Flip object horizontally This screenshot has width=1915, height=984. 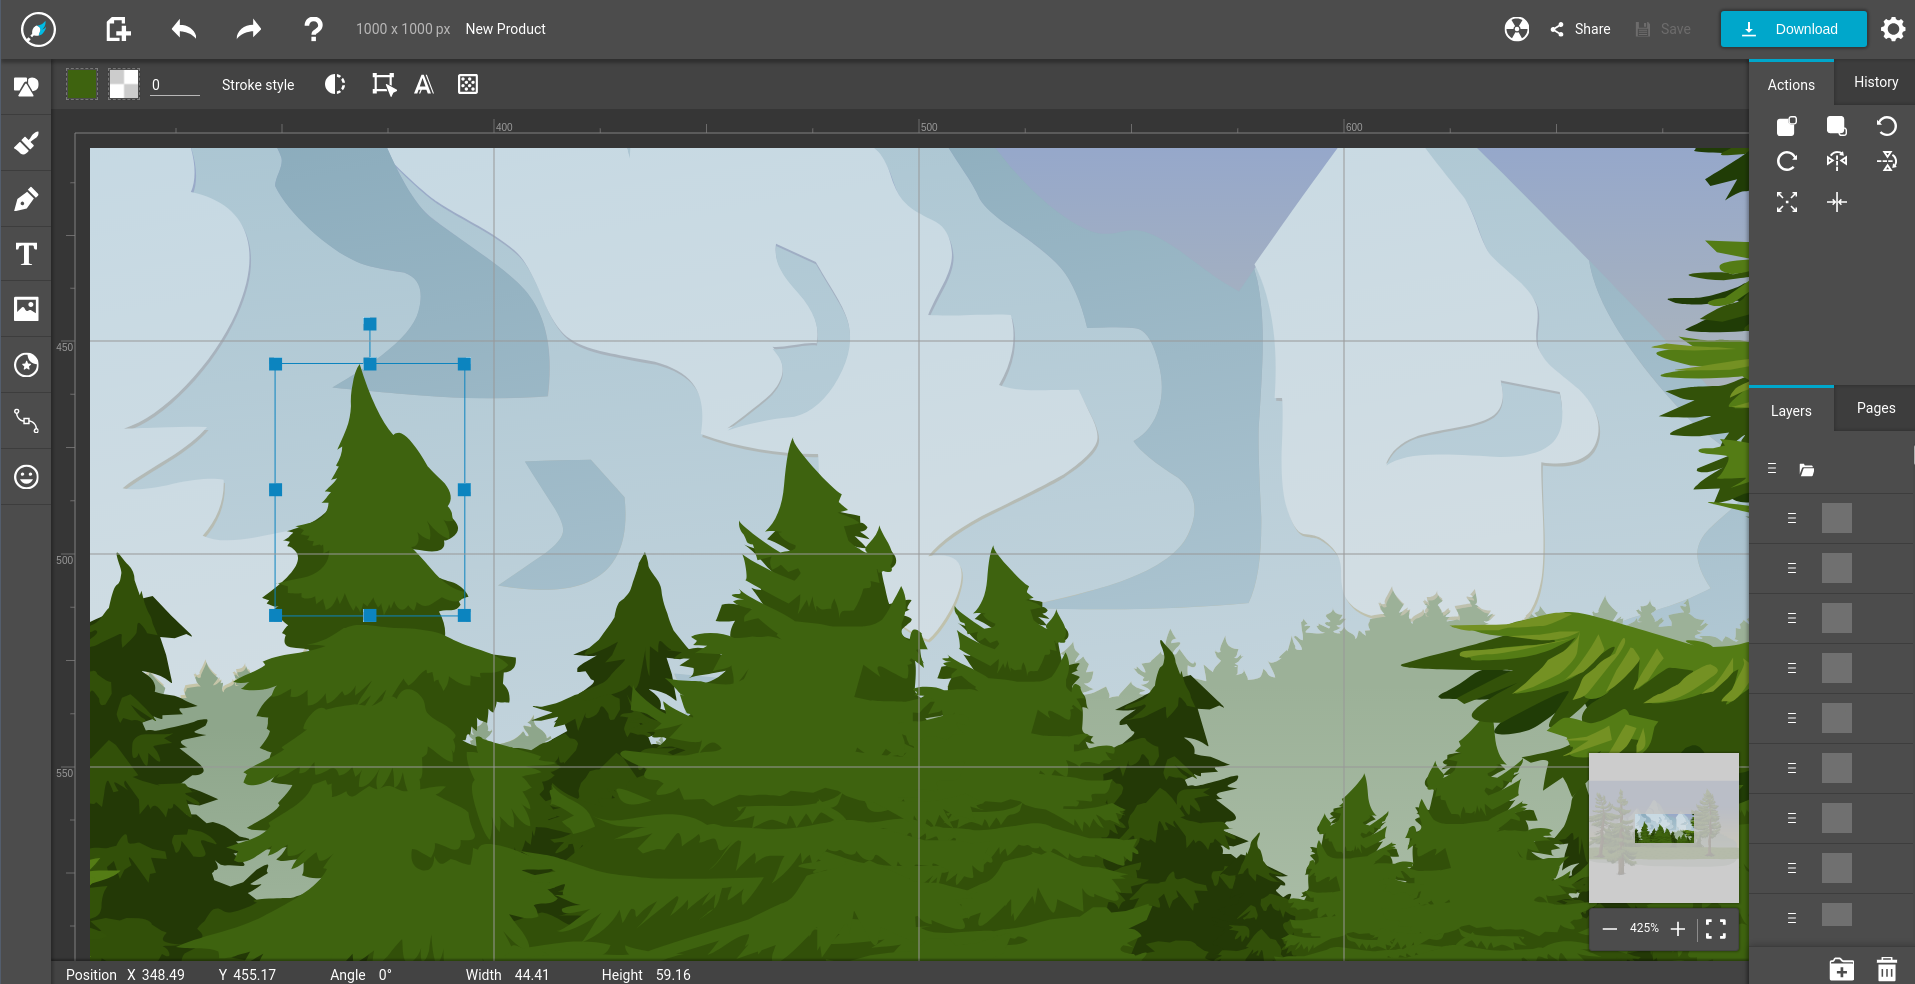pyautogui.click(x=1837, y=161)
